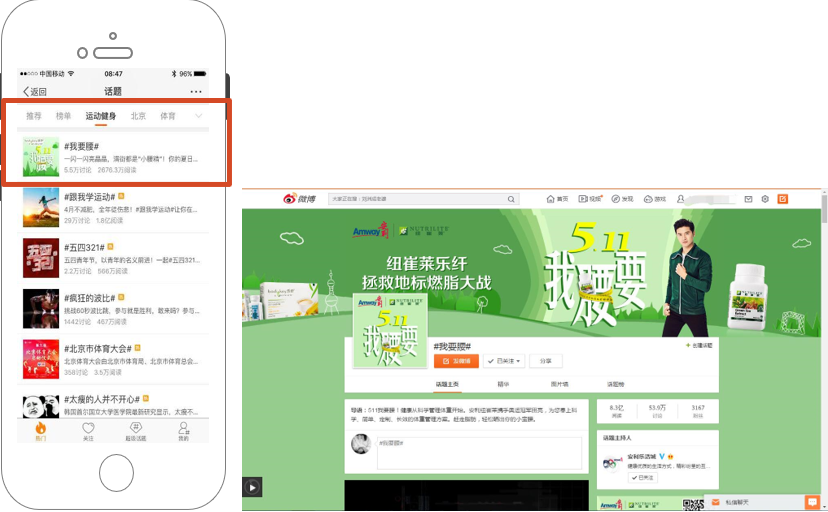
Task: Go to 首页 home in Weibo header
Action: (557, 199)
